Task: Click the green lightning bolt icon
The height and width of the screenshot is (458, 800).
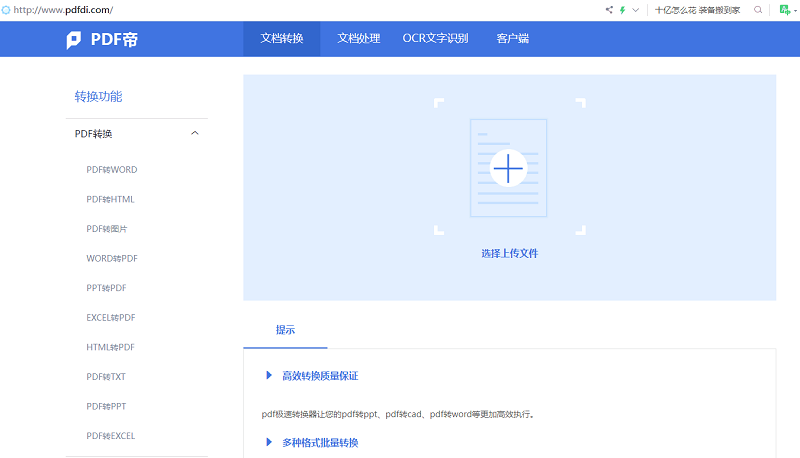Action: point(622,10)
